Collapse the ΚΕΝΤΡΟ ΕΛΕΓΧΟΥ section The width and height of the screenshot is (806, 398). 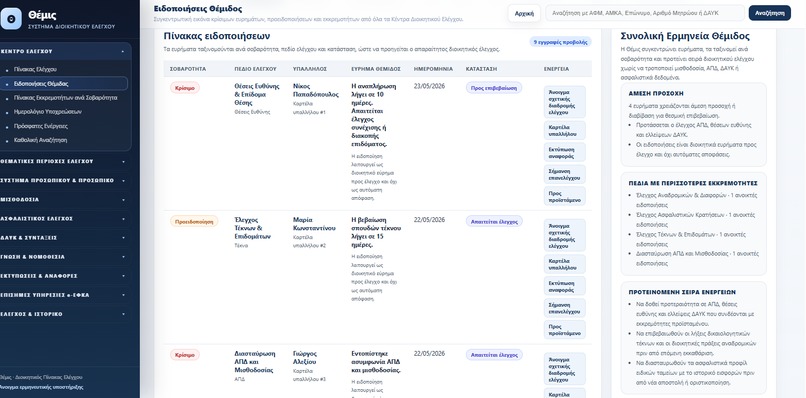(64, 51)
